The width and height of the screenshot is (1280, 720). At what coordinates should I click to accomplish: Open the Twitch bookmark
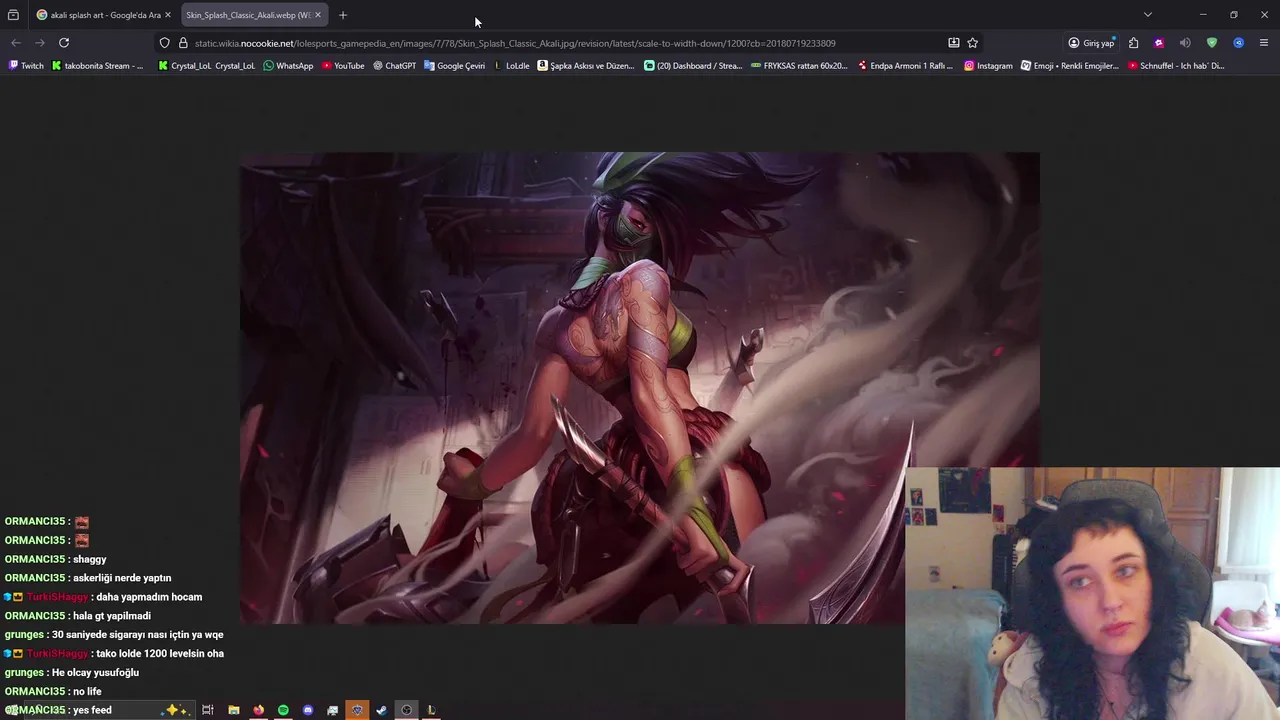26,66
